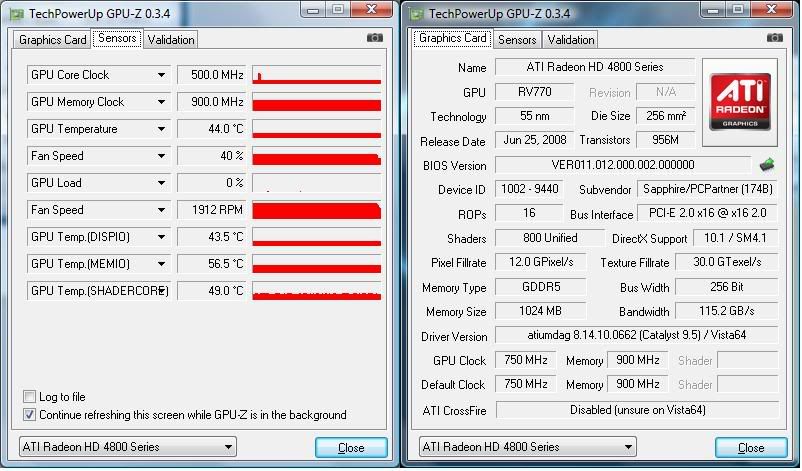
Task: Click the BIOS Version text field
Action: pyautogui.click(x=622, y=165)
